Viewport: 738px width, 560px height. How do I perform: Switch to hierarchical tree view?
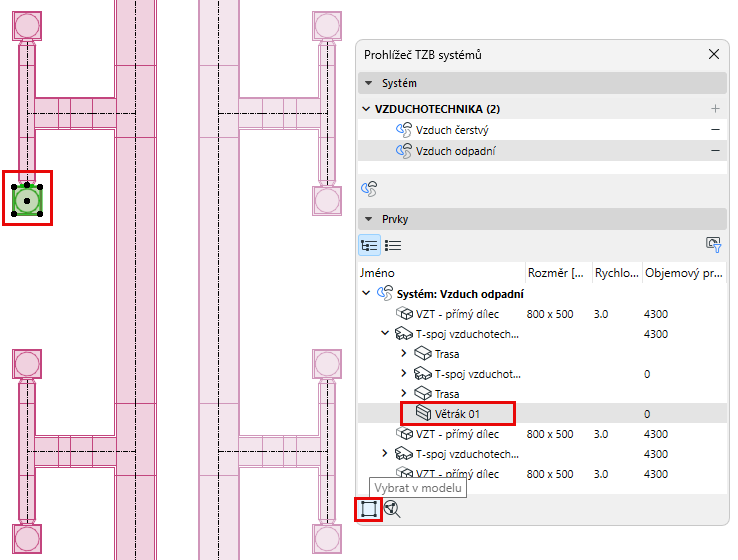[x=369, y=245]
